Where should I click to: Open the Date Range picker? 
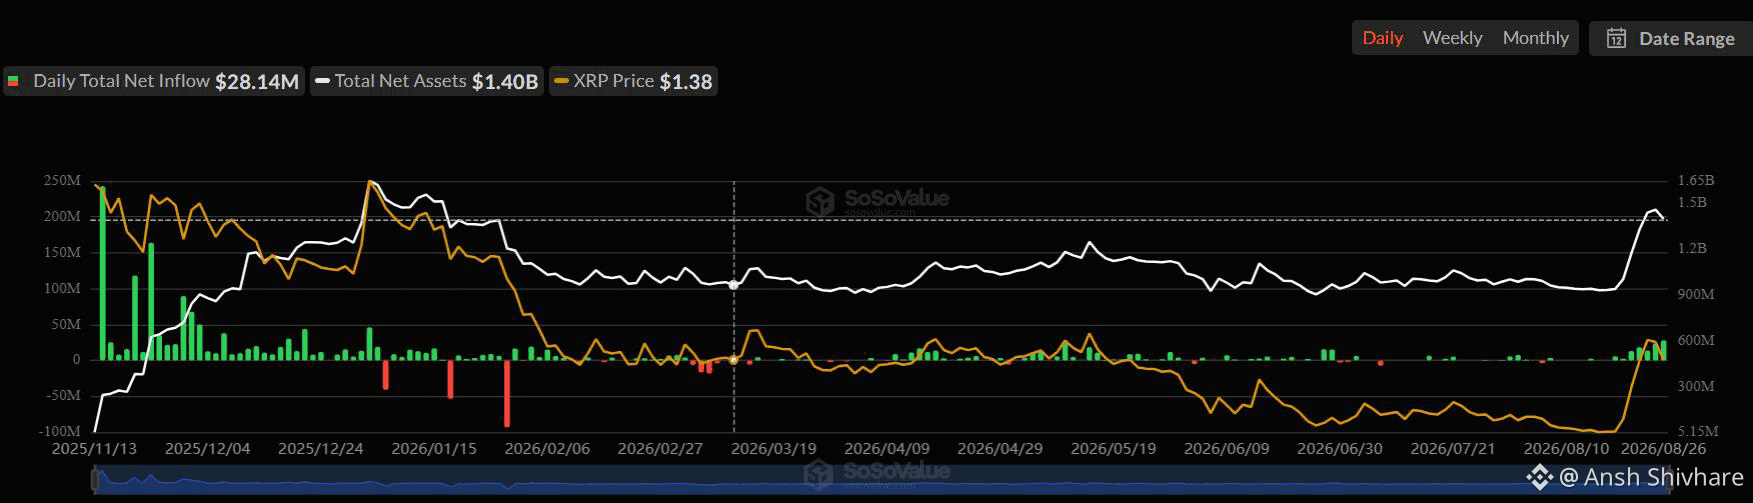1670,38
